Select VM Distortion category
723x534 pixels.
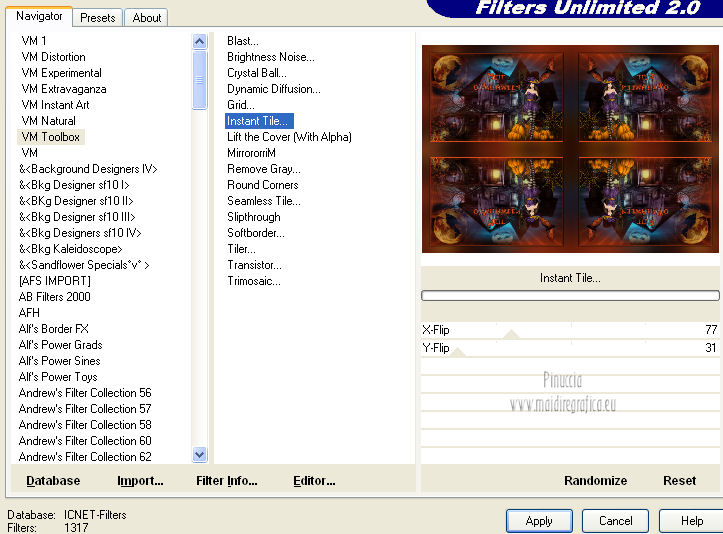53,57
